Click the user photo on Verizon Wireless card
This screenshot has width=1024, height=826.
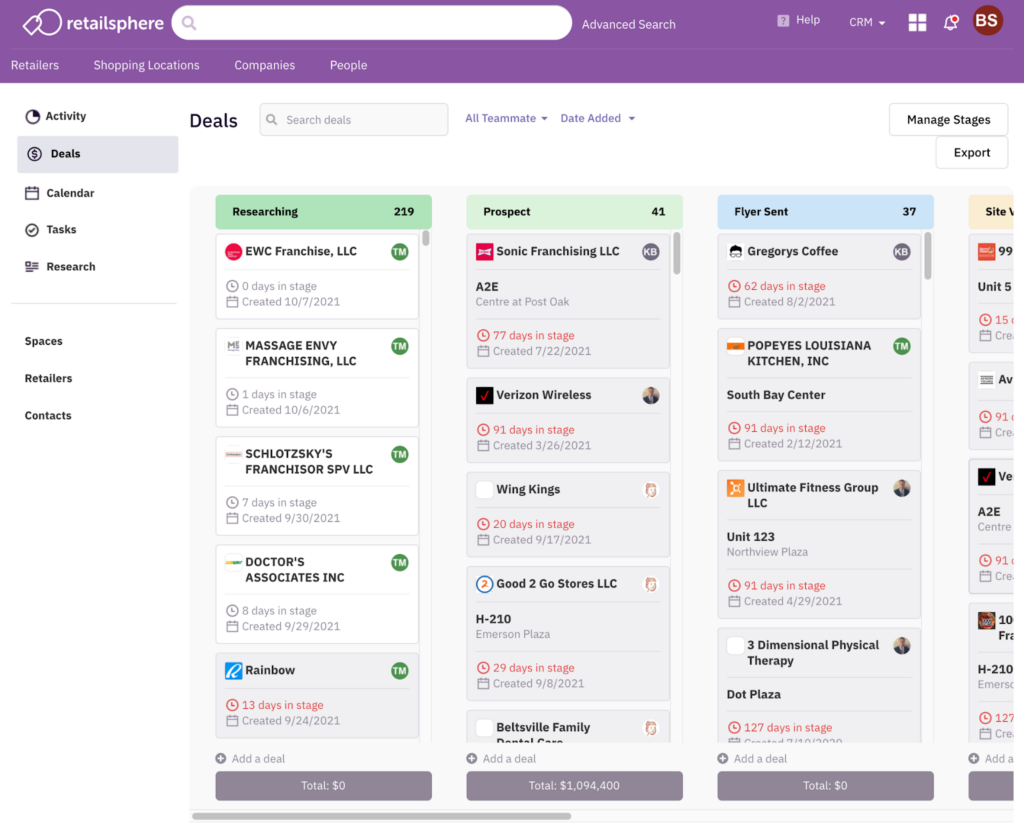650,395
